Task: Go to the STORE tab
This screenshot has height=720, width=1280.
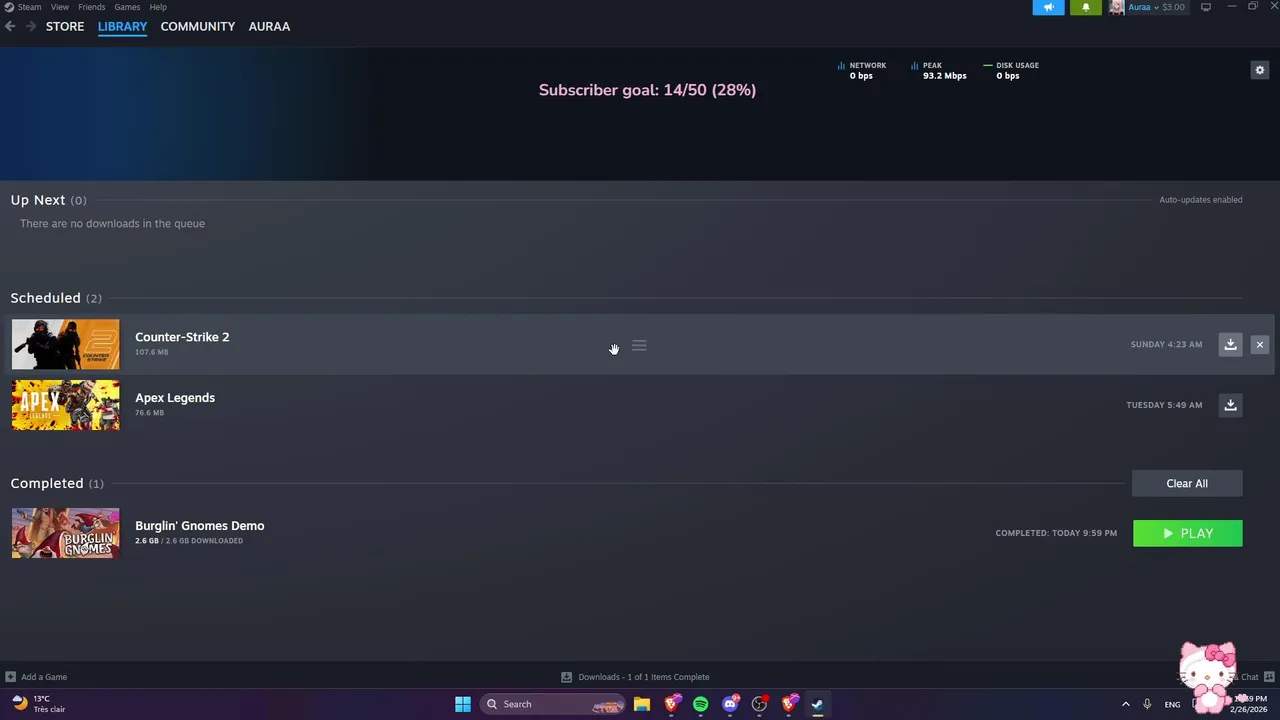Action: pos(65,26)
